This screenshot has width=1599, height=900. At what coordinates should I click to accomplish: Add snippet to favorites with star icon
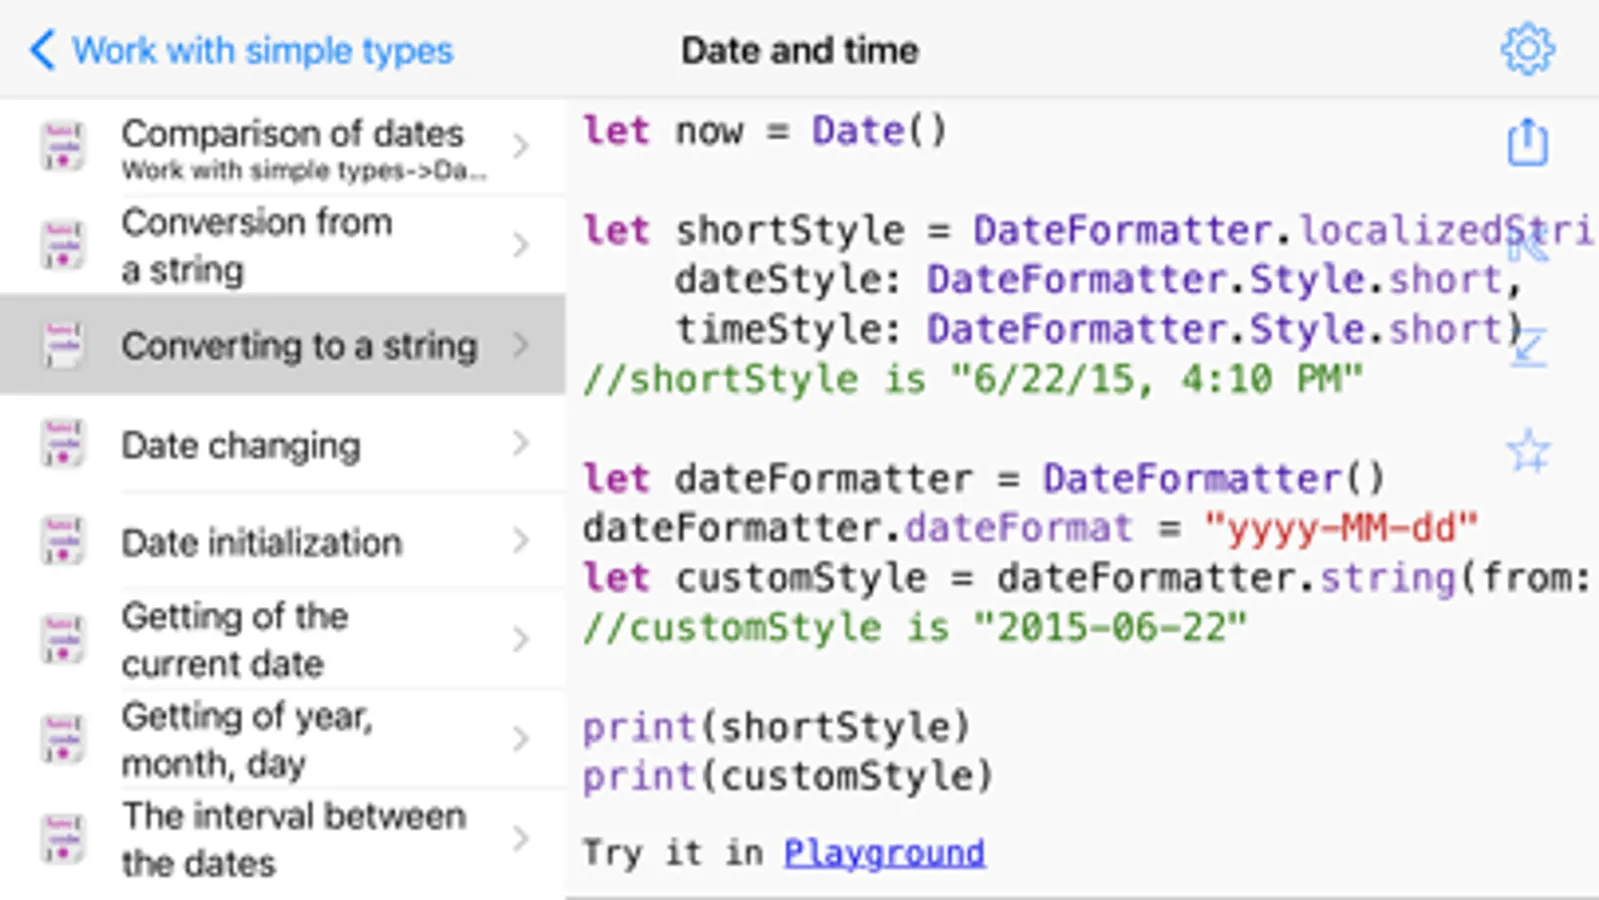click(1528, 451)
